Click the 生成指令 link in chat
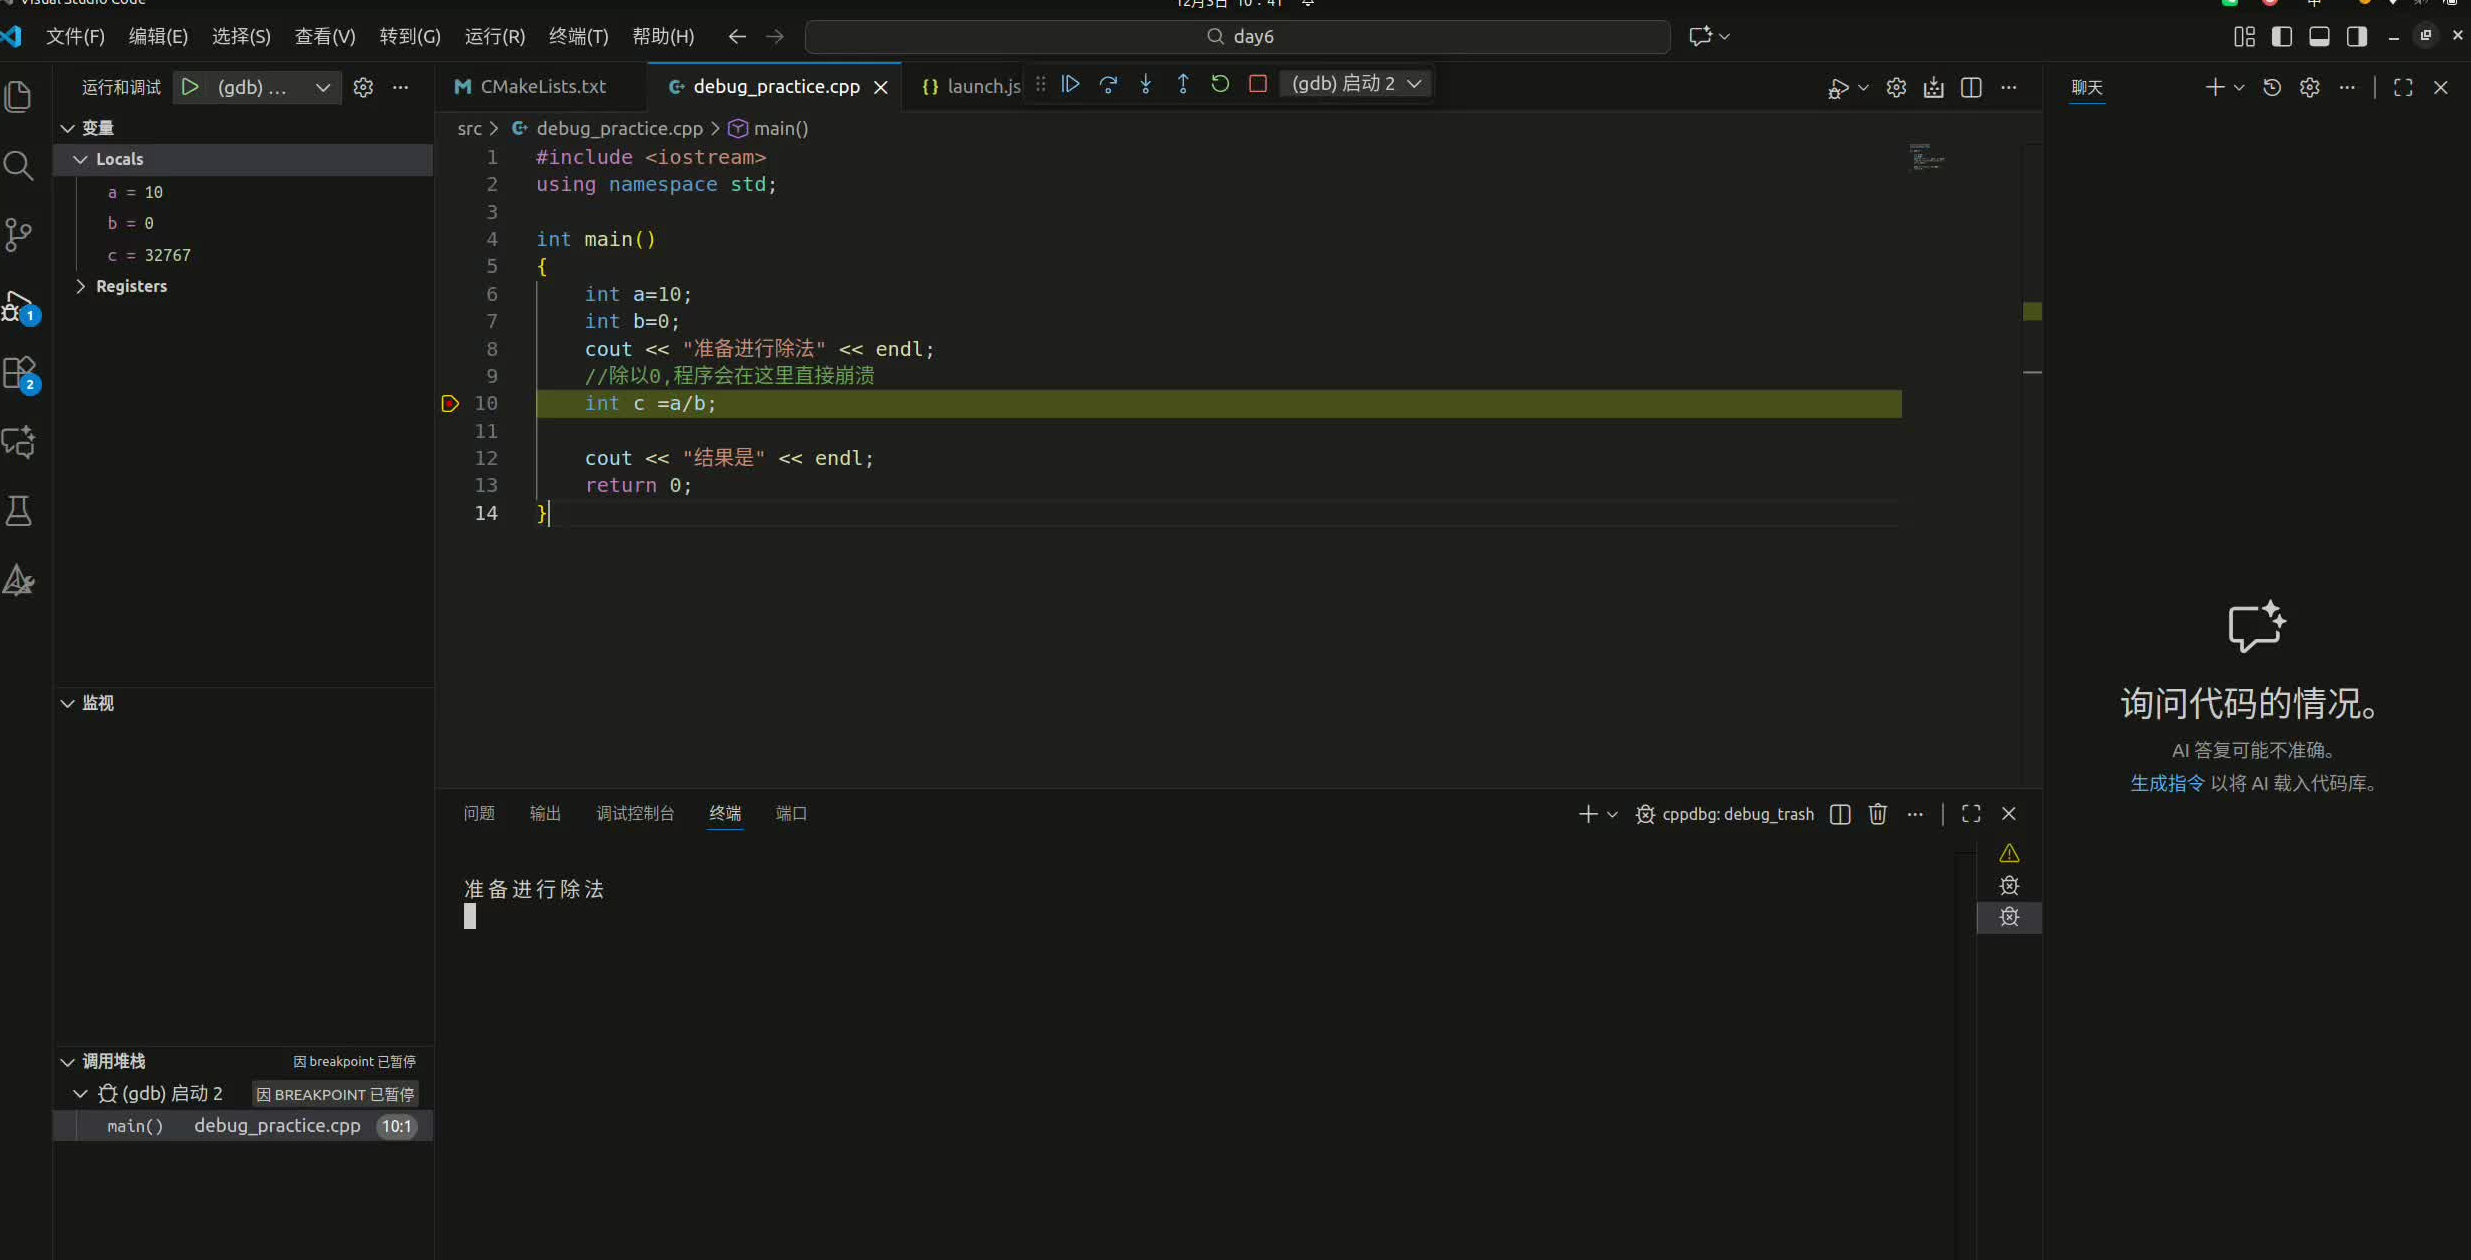 [2166, 783]
